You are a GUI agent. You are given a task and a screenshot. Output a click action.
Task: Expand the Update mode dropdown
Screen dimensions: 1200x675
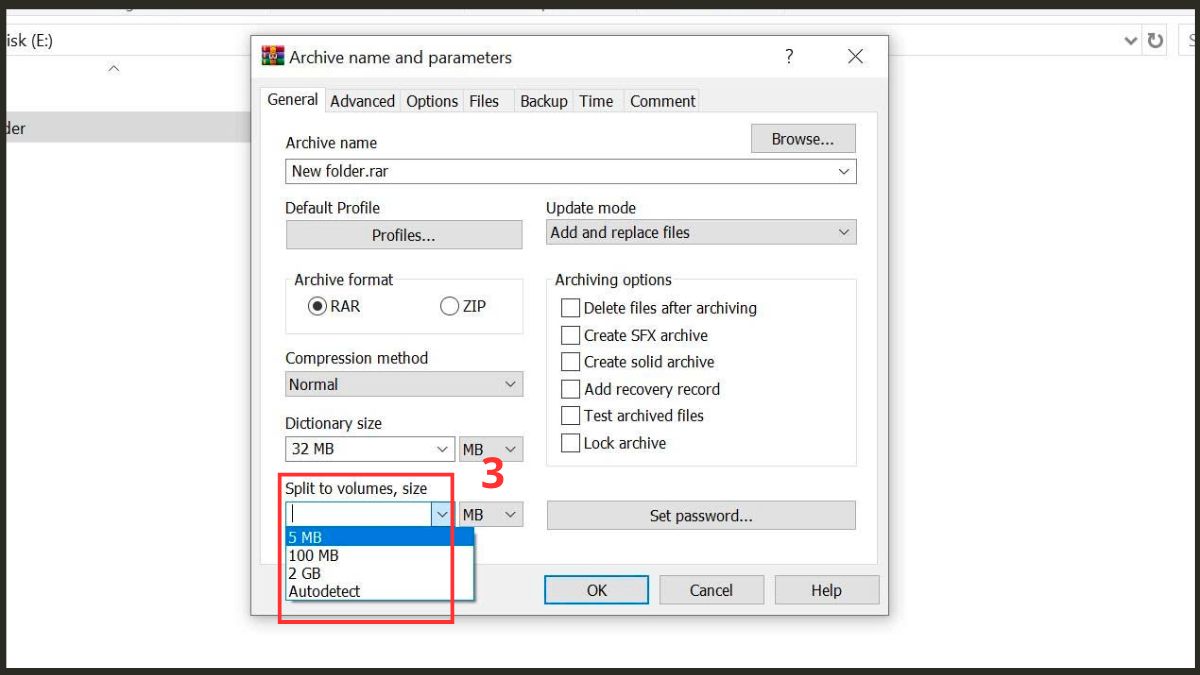pyautogui.click(x=701, y=232)
